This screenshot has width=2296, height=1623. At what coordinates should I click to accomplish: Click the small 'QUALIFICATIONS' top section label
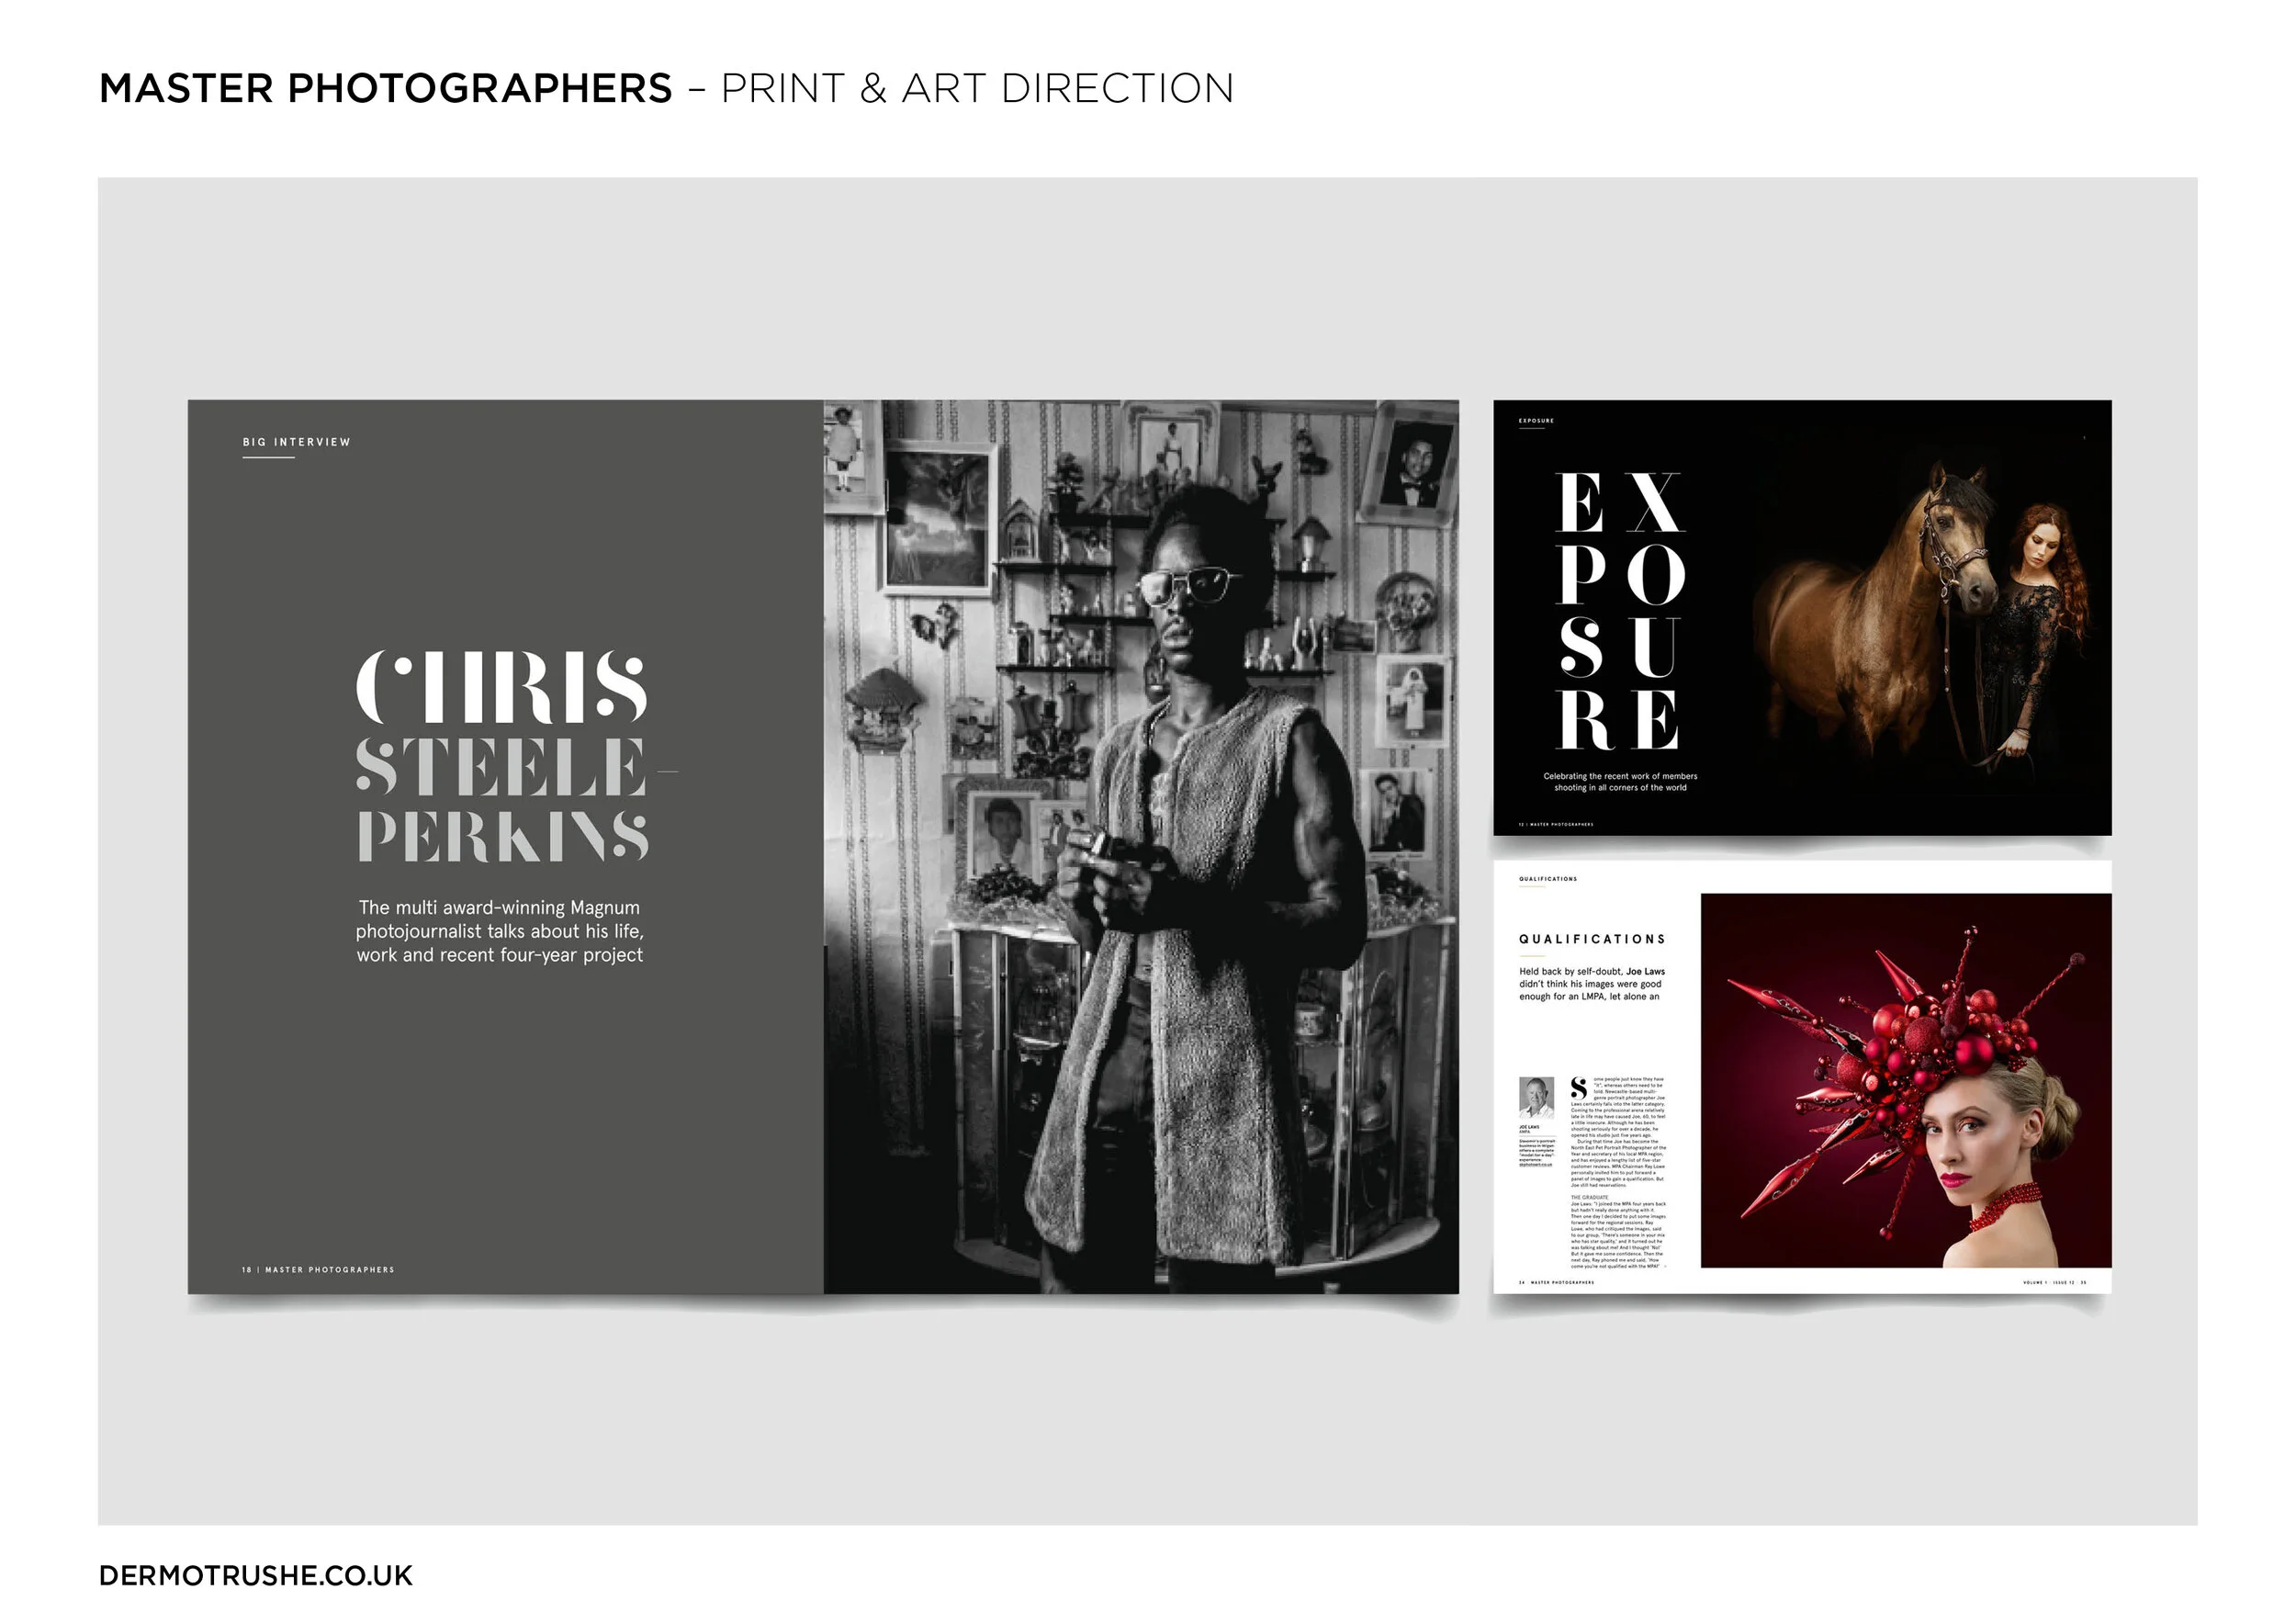pyautogui.click(x=1548, y=879)
